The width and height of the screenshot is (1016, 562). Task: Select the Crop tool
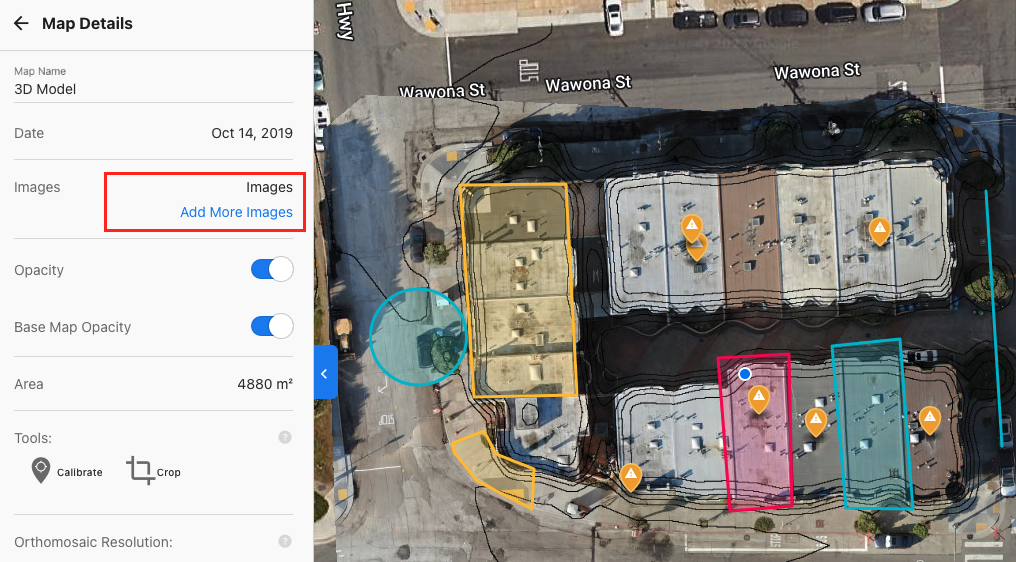point(154,471)
